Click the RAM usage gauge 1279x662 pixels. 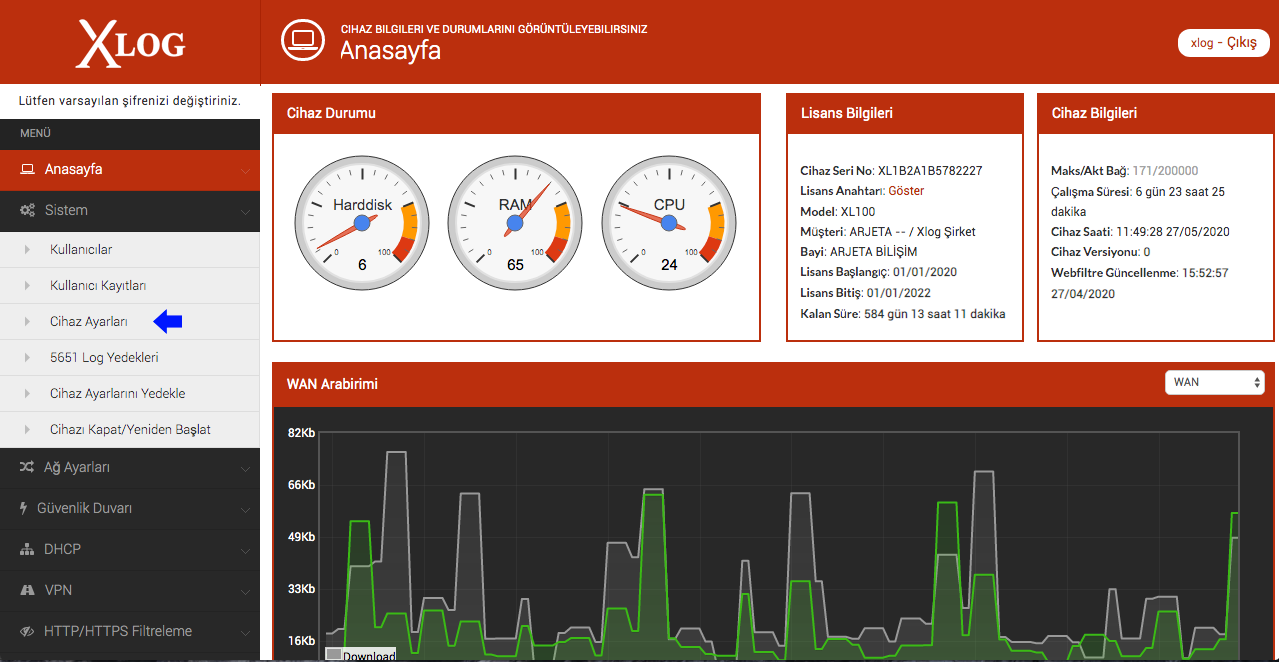515,222
